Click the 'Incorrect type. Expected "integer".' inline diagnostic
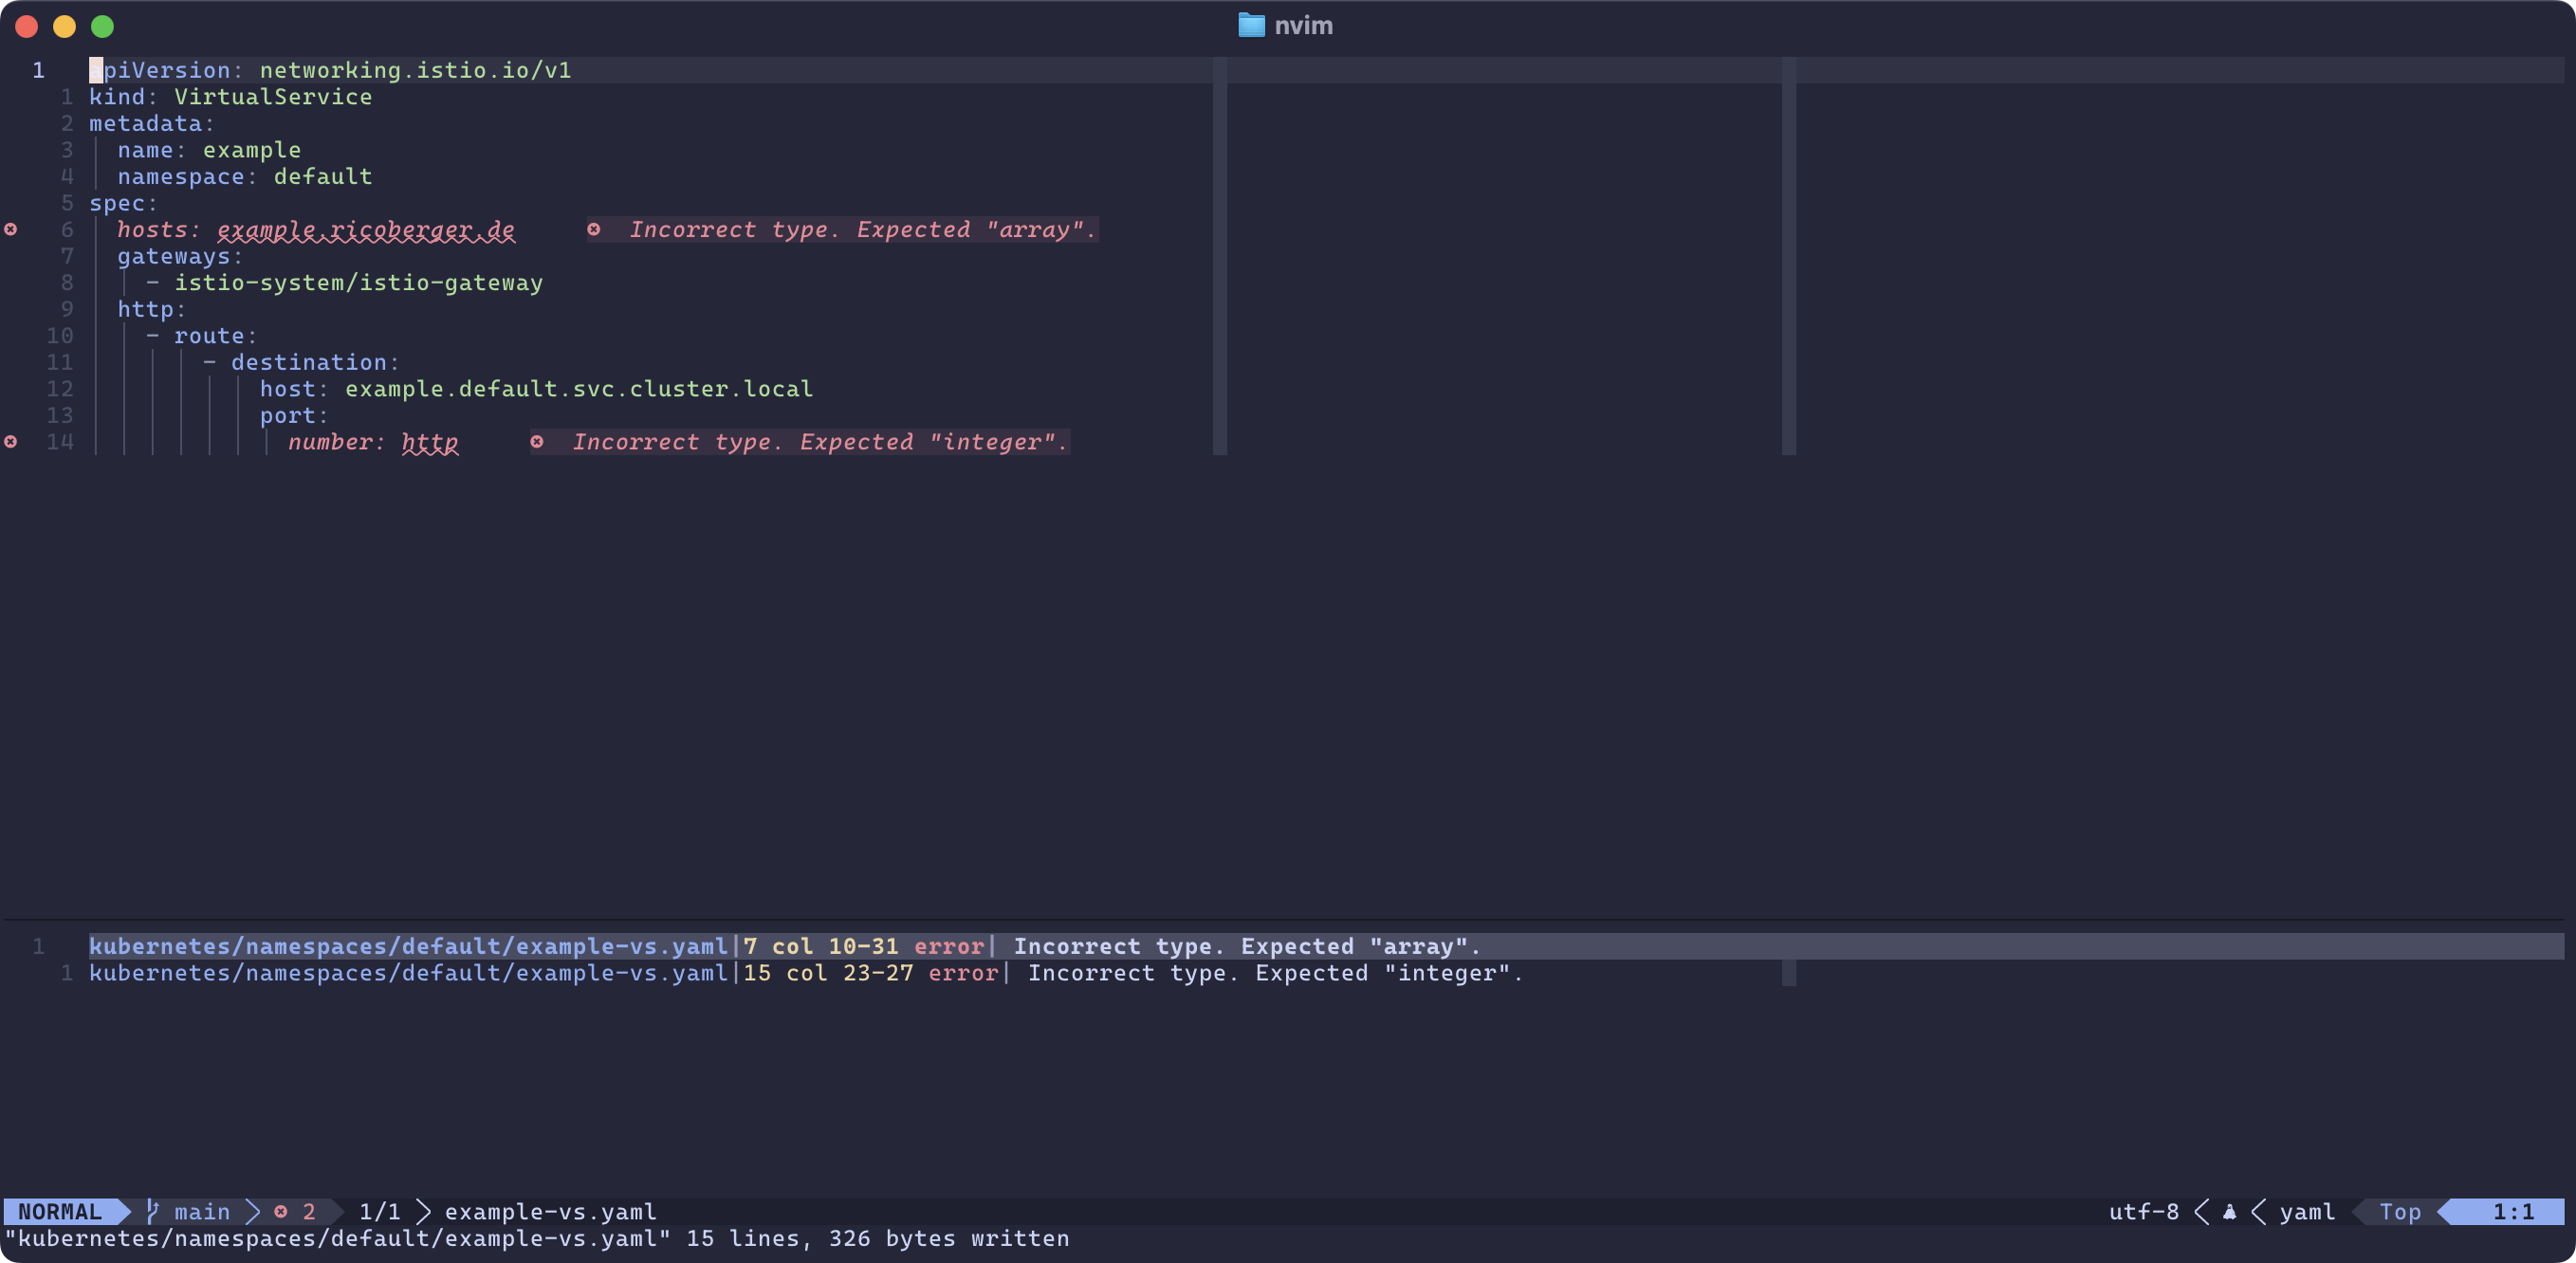The width and height of the screenshot is (2576, 1263). click(821, 442)
